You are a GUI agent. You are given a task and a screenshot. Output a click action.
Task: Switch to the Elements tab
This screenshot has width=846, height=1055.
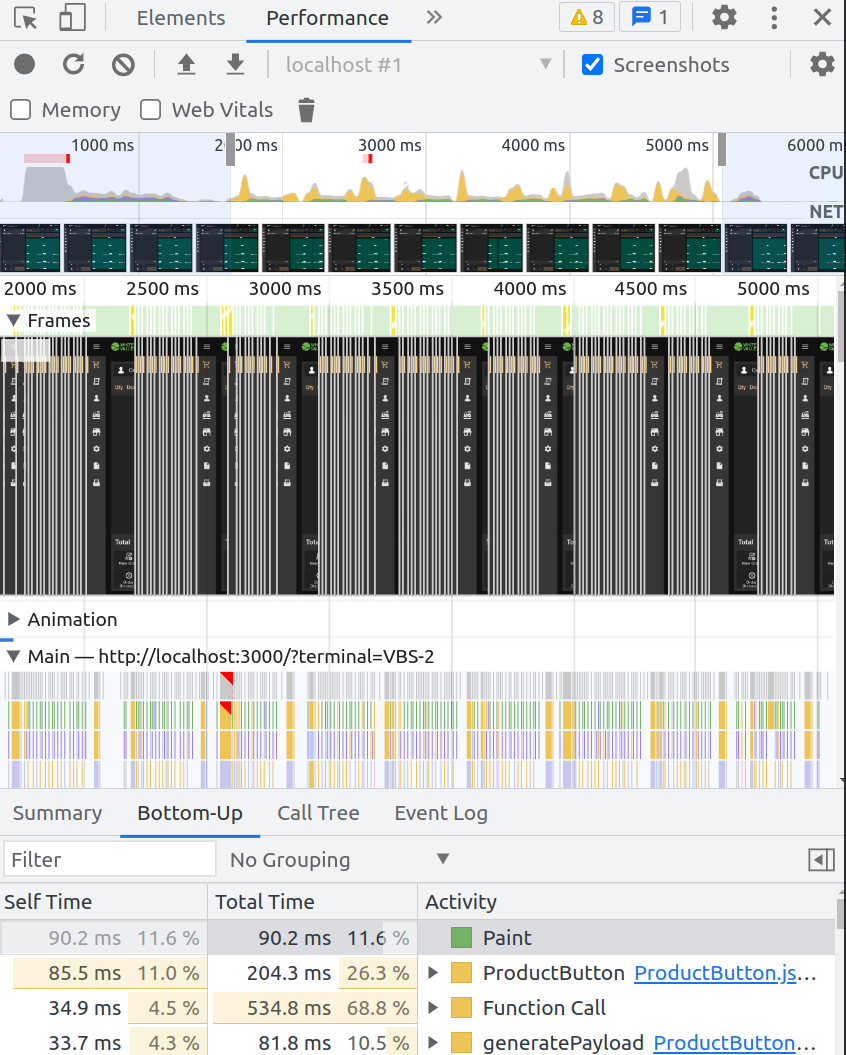point(181,18)
